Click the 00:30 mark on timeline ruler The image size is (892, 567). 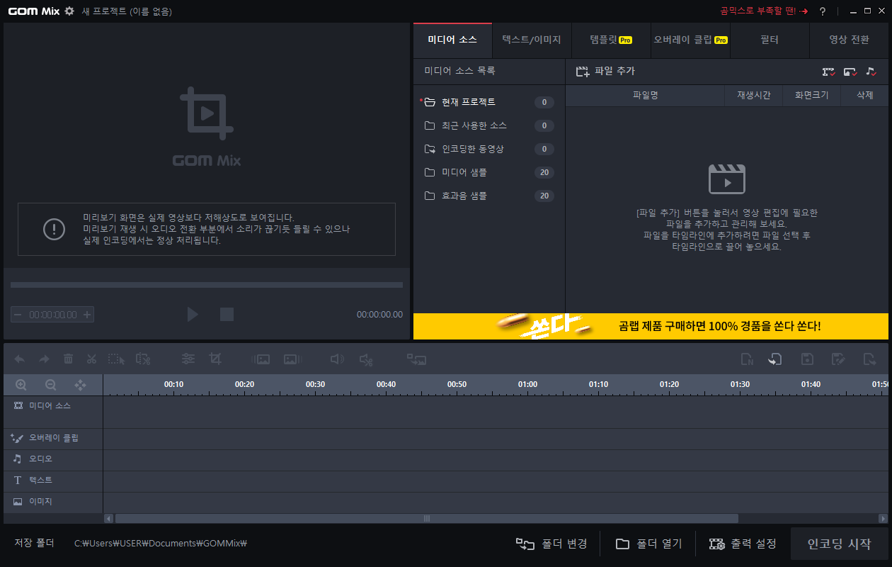(x=315, y=384)
